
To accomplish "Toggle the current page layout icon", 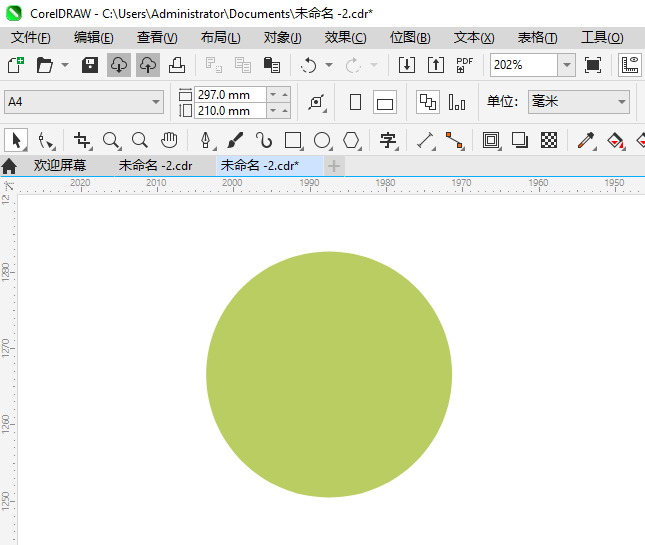I will [457, 102].
